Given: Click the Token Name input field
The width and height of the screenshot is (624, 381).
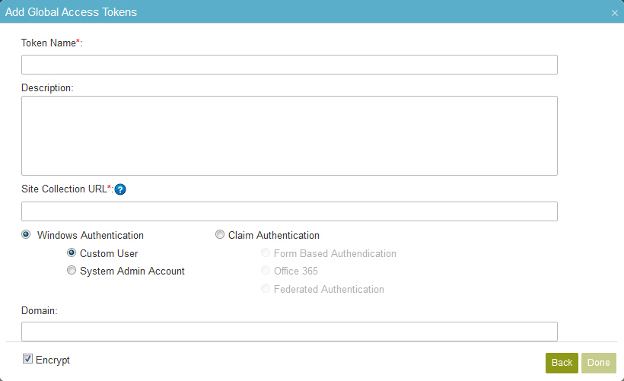Looking at the screenshot, I should (x=289, y=65).
